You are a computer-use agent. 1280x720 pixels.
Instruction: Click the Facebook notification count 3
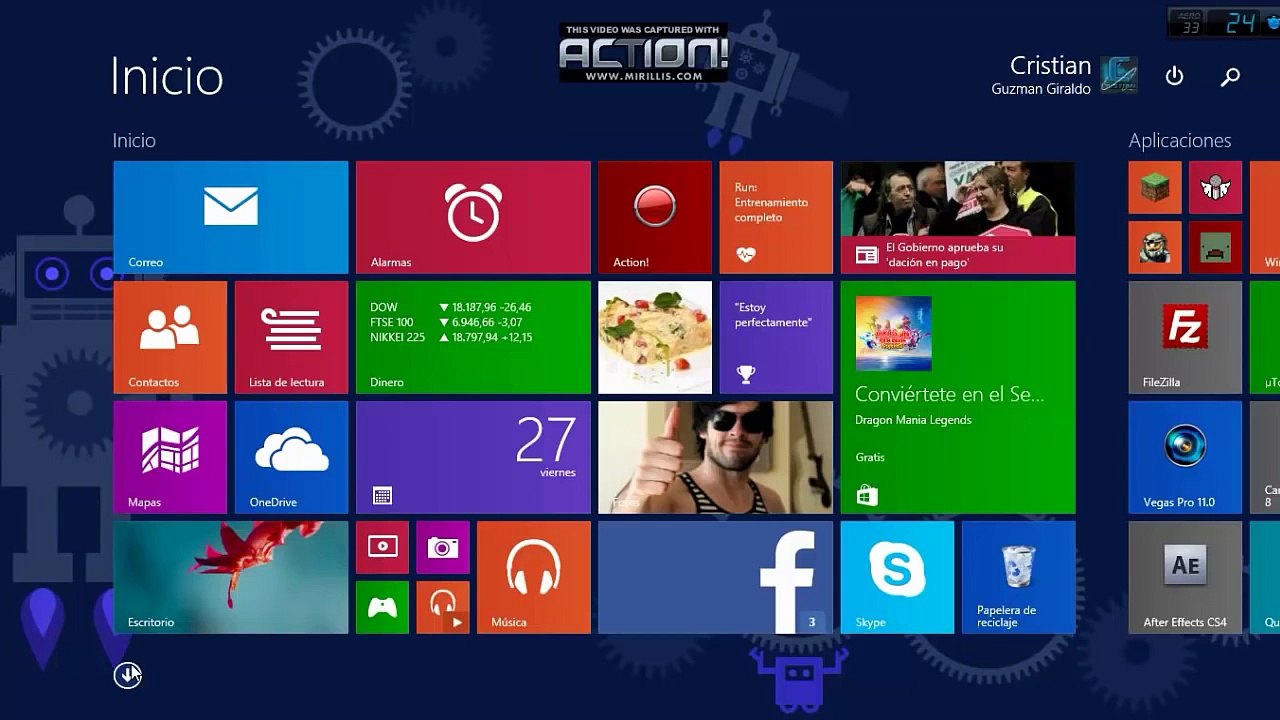812,622
